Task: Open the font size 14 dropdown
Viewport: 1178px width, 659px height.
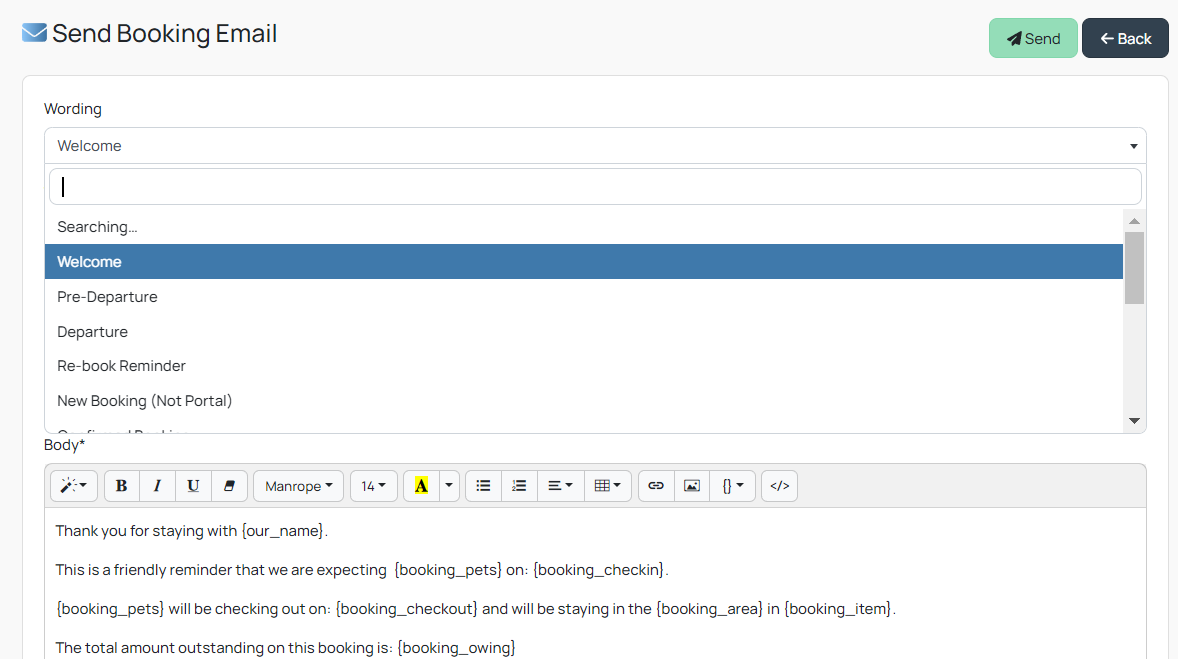Action: (x=373, y=486)
